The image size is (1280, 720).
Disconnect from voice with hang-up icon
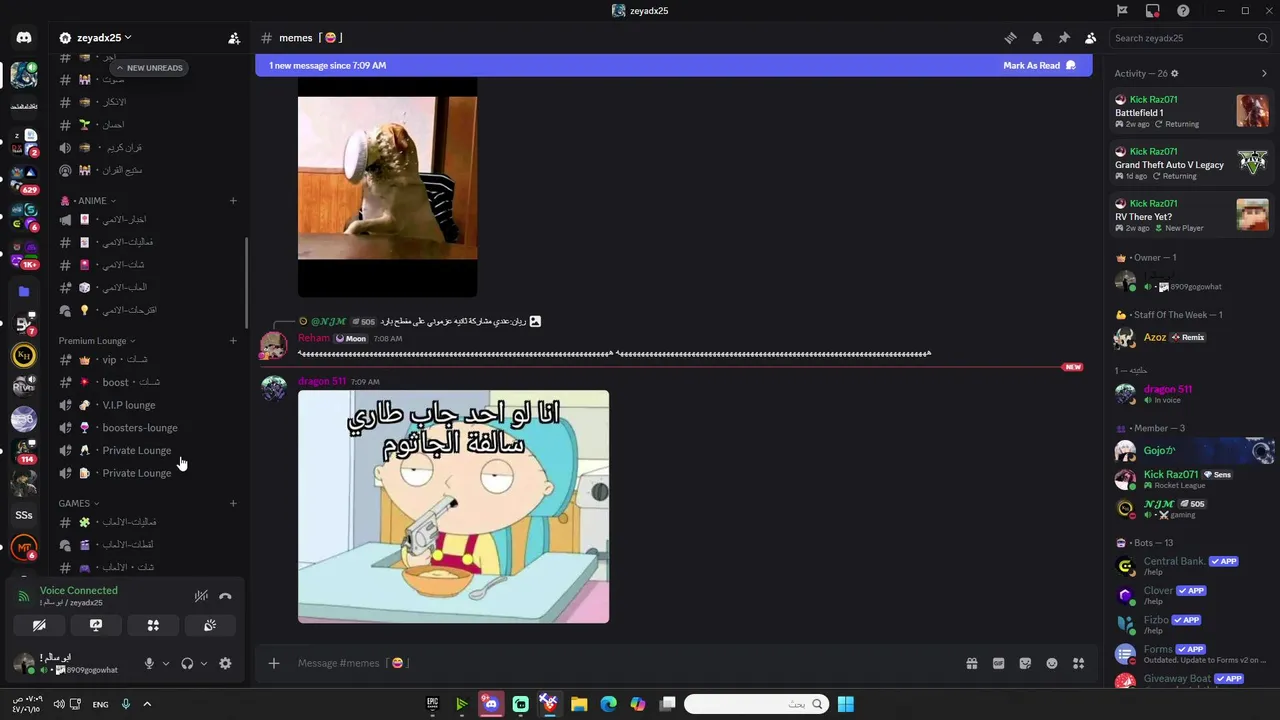[x=225, y=596]
